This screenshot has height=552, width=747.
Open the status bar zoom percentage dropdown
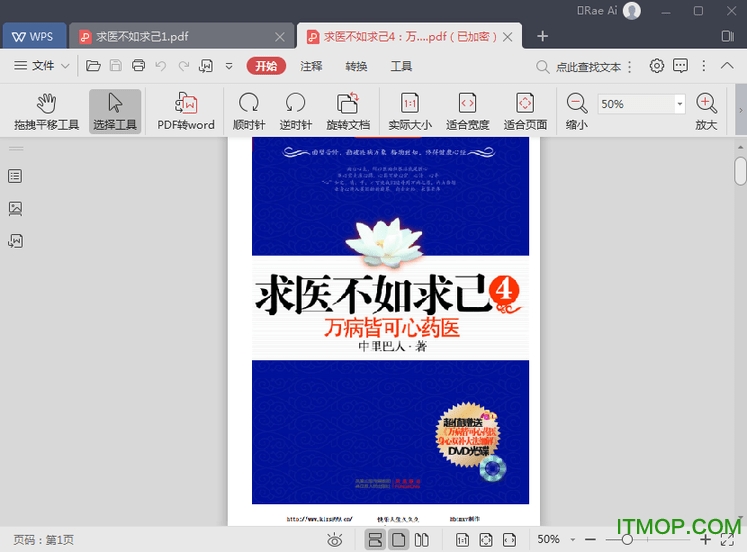[x=573, y=540]
